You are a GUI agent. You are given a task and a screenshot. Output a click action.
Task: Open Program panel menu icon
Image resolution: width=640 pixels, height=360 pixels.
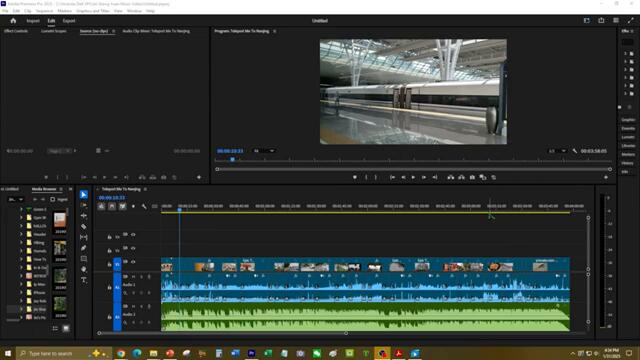pyautogui.click(x=275, y=31)
